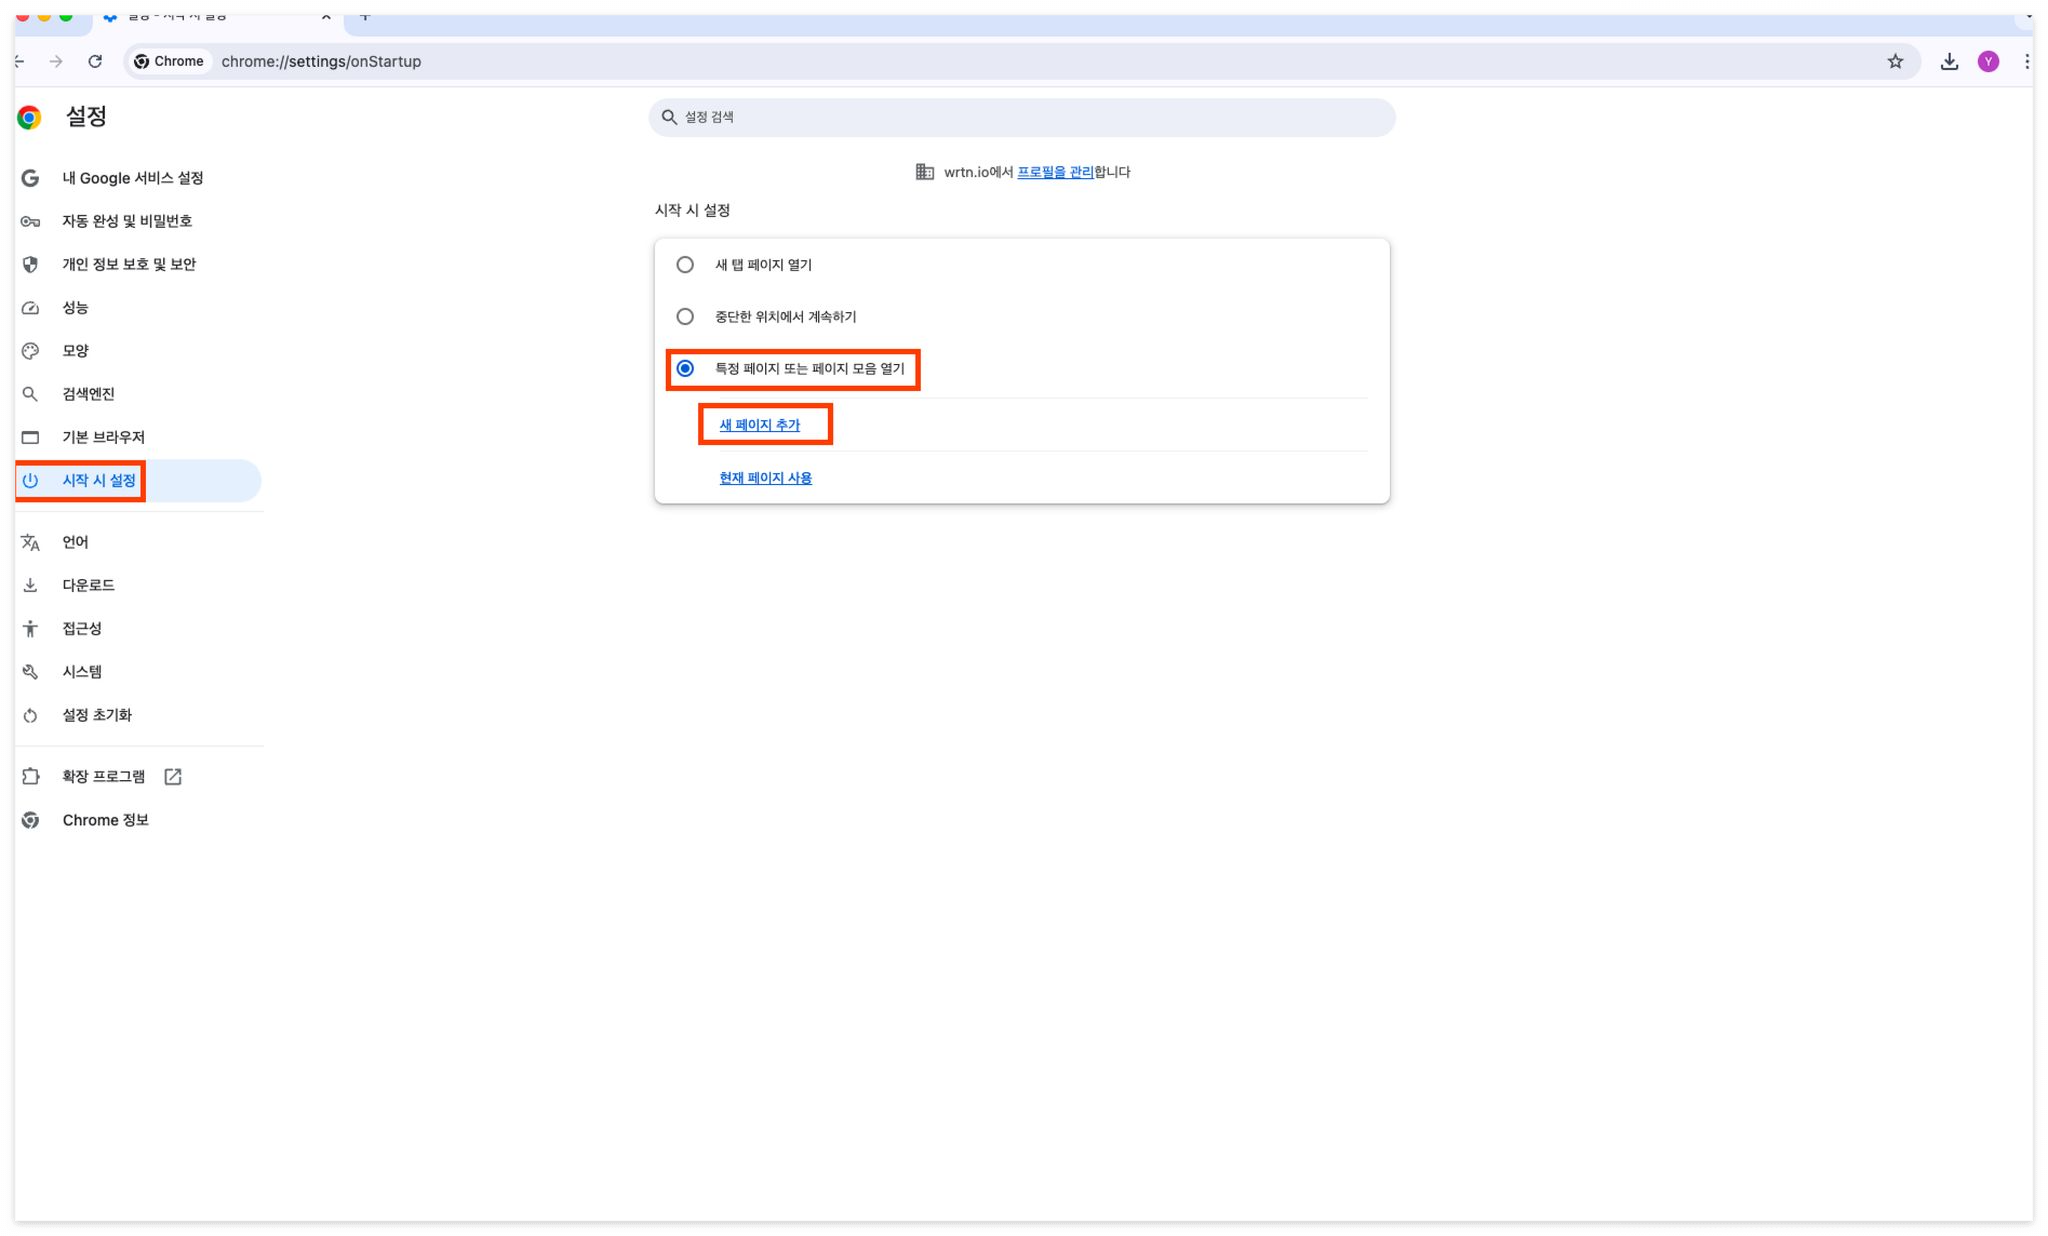Open the 프로필을 관리 link

click(x=1054, y=172)
